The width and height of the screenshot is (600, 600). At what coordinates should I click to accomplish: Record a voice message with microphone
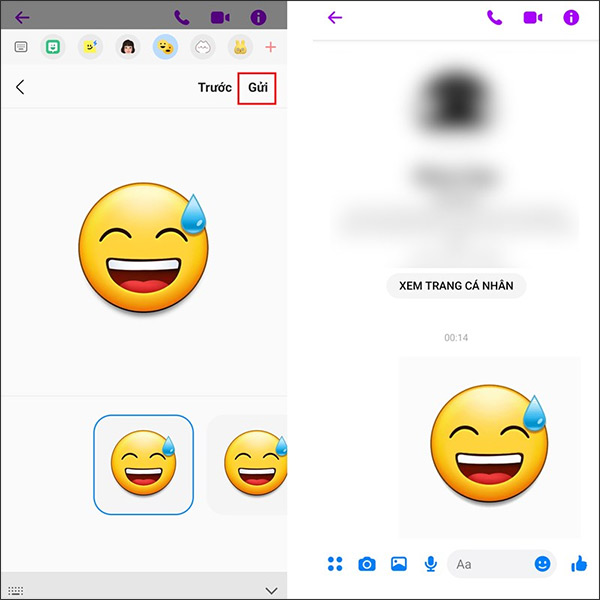(431, 564)
